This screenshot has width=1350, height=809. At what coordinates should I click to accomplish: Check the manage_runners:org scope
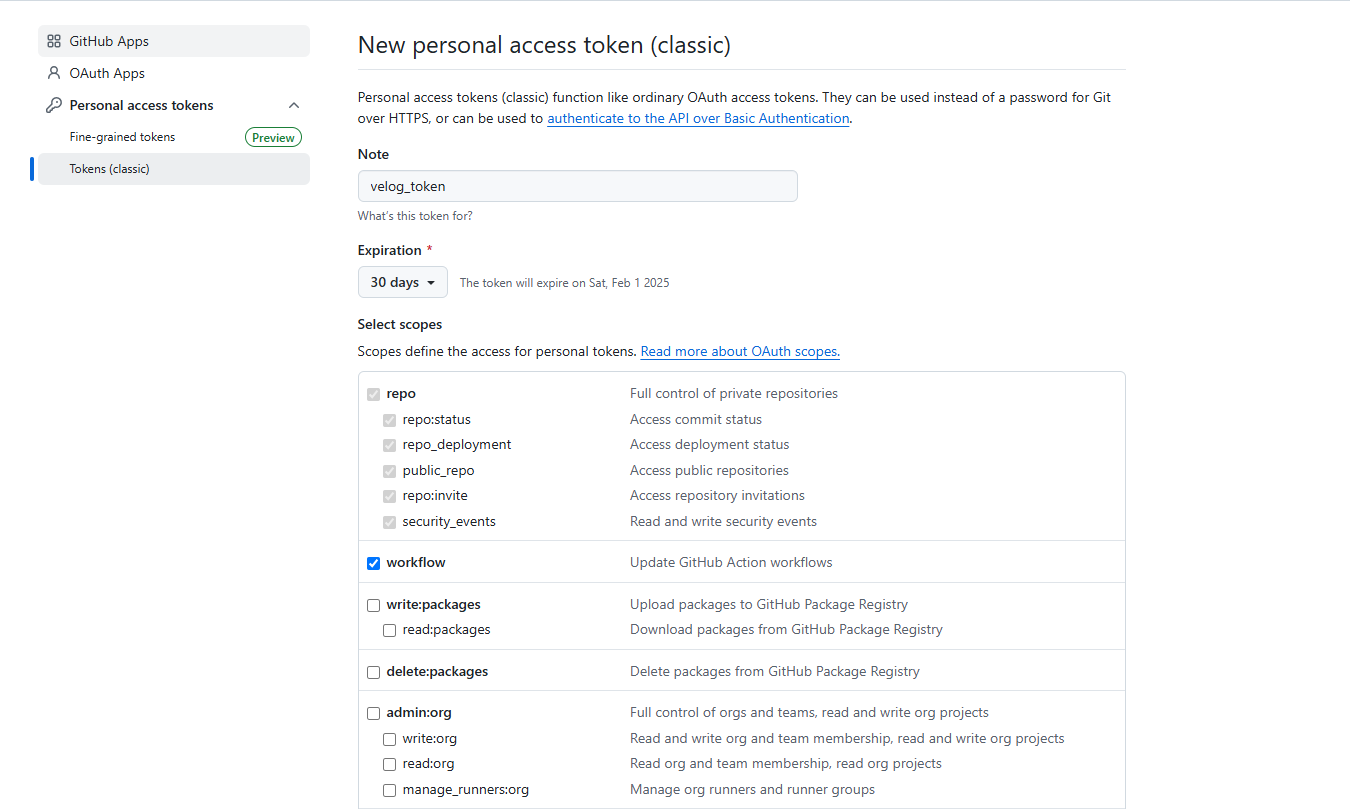coord(389,790)
